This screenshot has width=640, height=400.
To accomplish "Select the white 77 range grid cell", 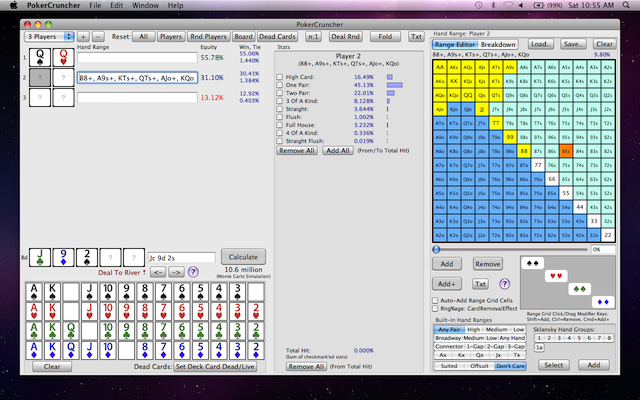I will click(538, 165).
